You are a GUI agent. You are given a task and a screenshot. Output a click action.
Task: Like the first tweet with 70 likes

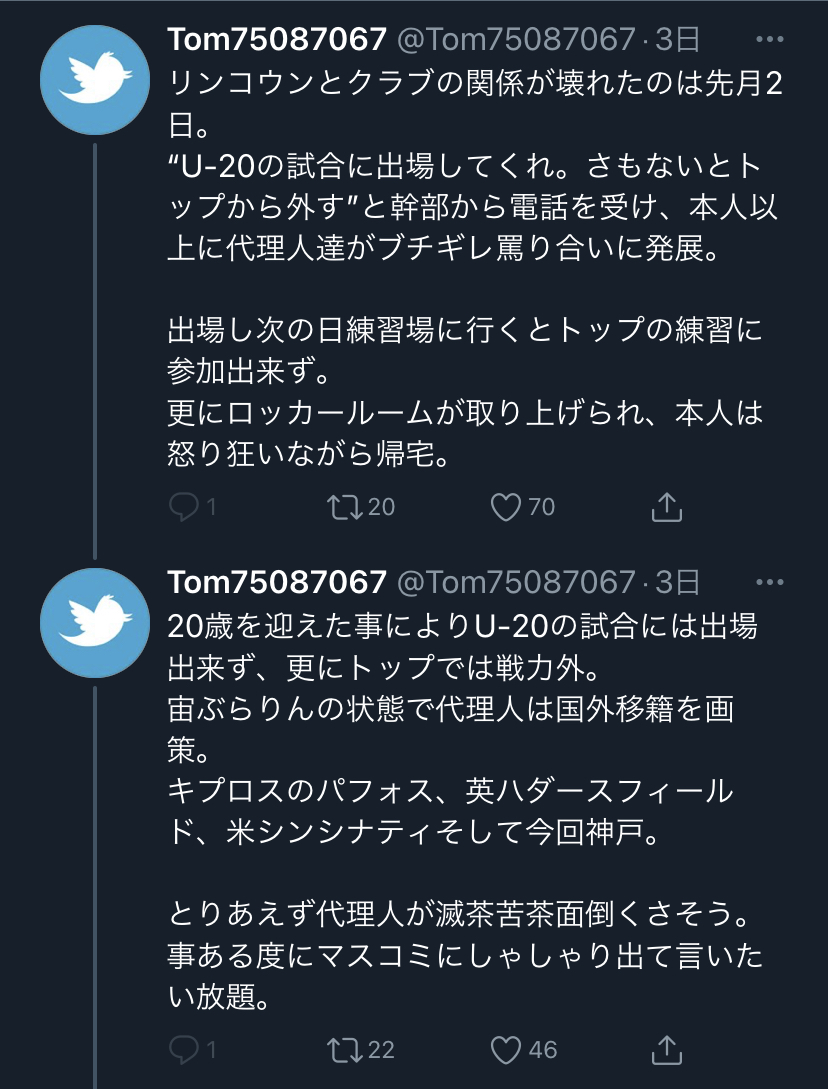click(507, 508)
